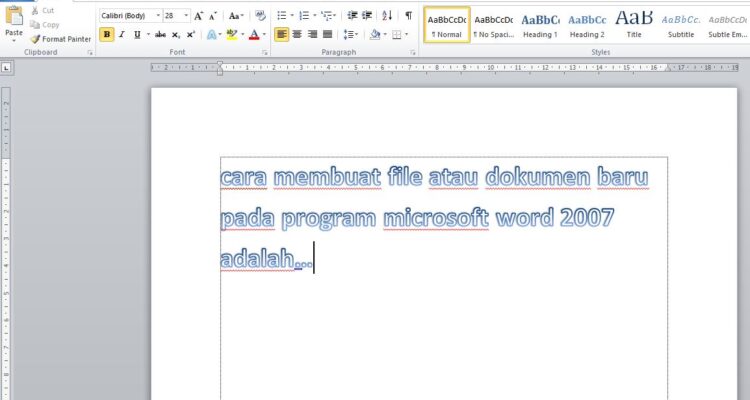750x400 pixels.
Task: Apply strikethrough to text
Action: pyautogui.click(x=160, y=34)
